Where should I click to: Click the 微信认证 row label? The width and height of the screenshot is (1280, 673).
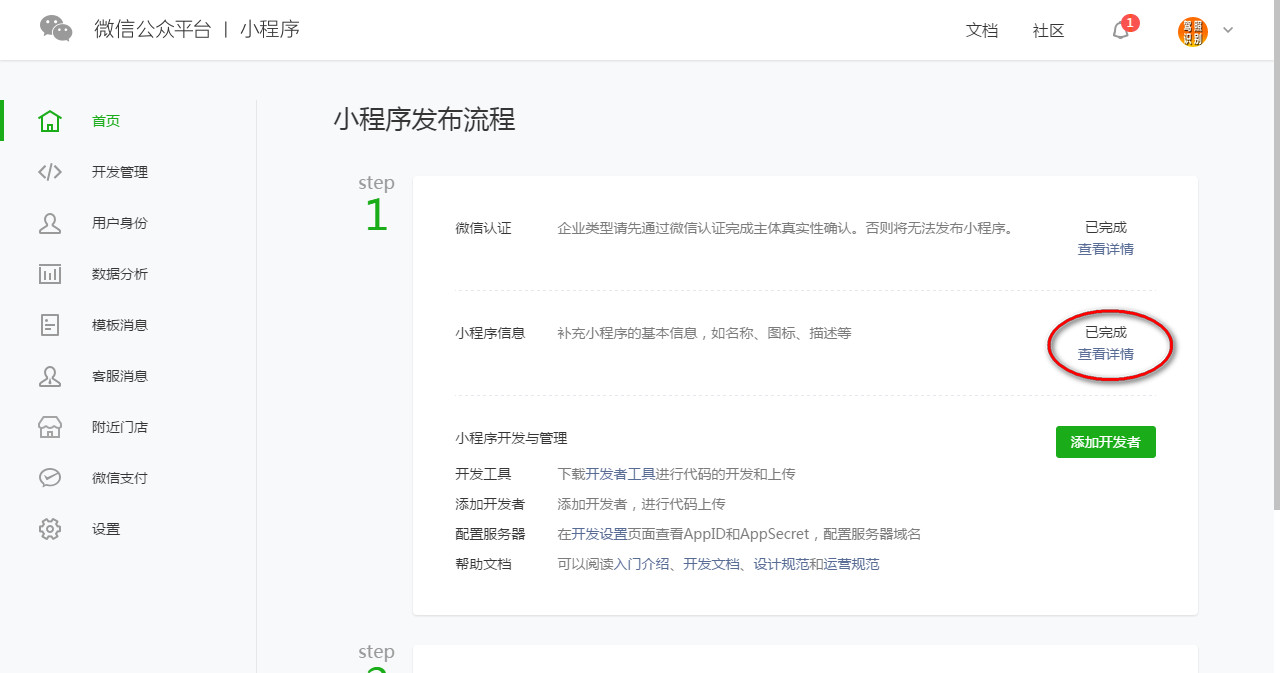(x=483, y=228)
